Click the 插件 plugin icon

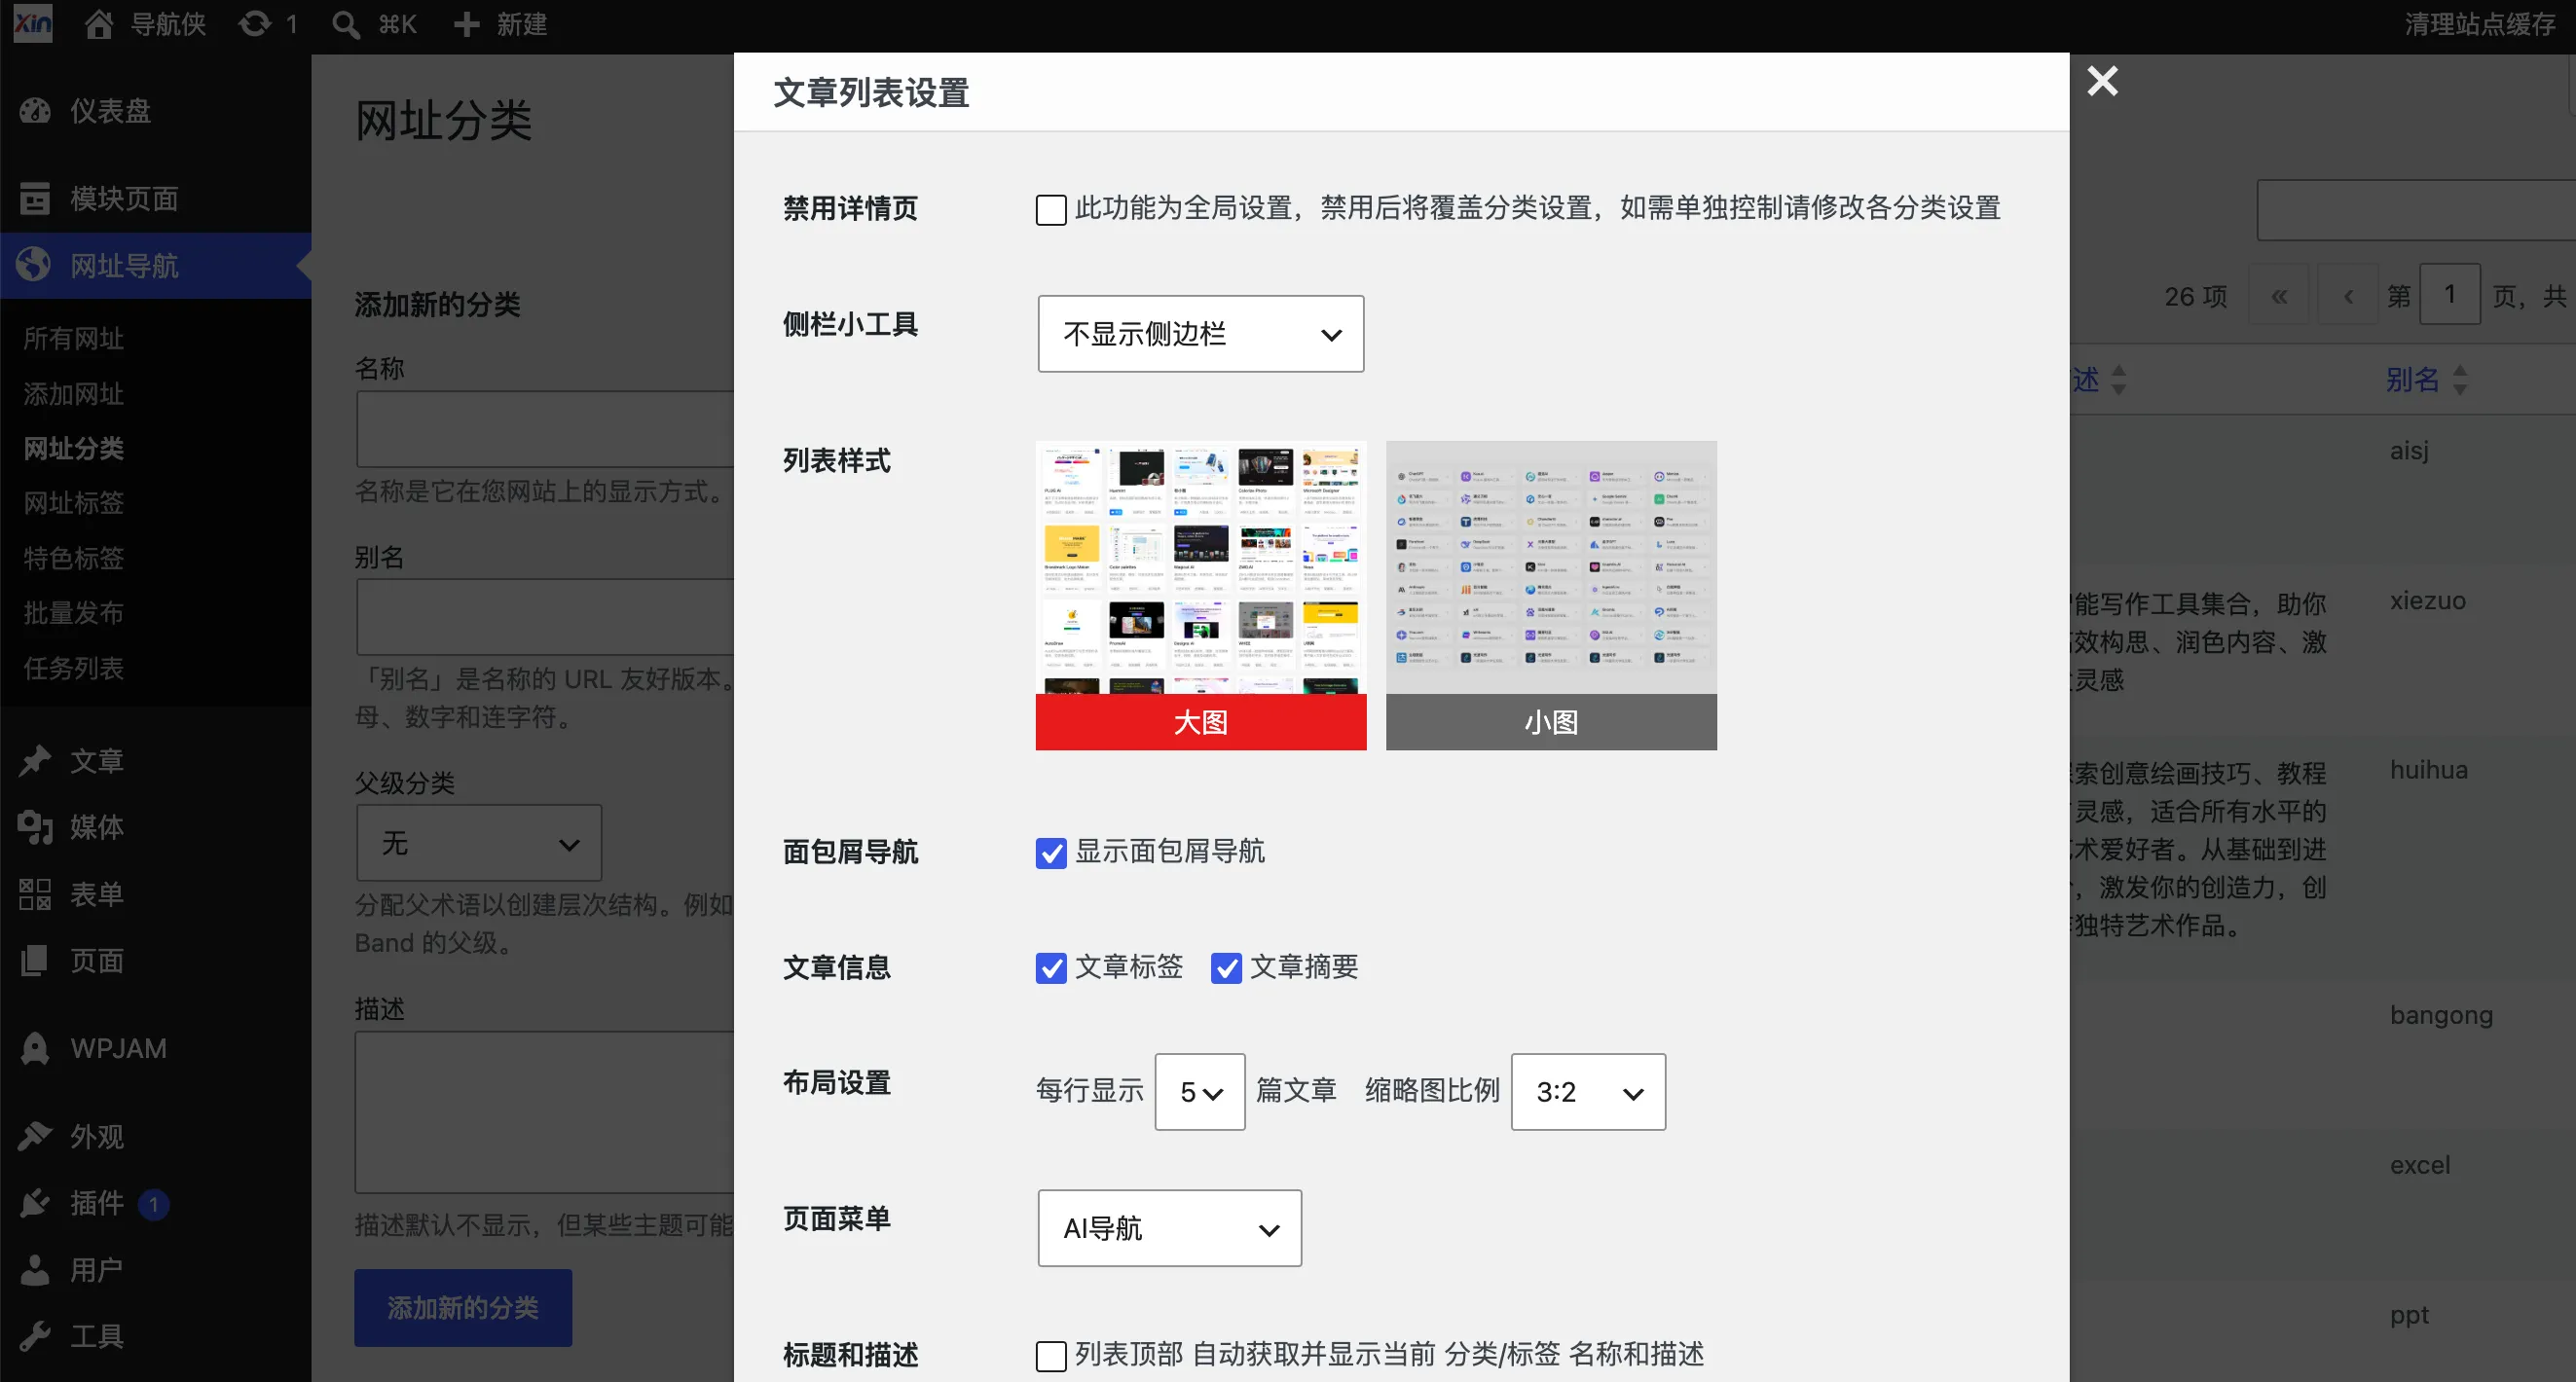tap(35, 1203)
